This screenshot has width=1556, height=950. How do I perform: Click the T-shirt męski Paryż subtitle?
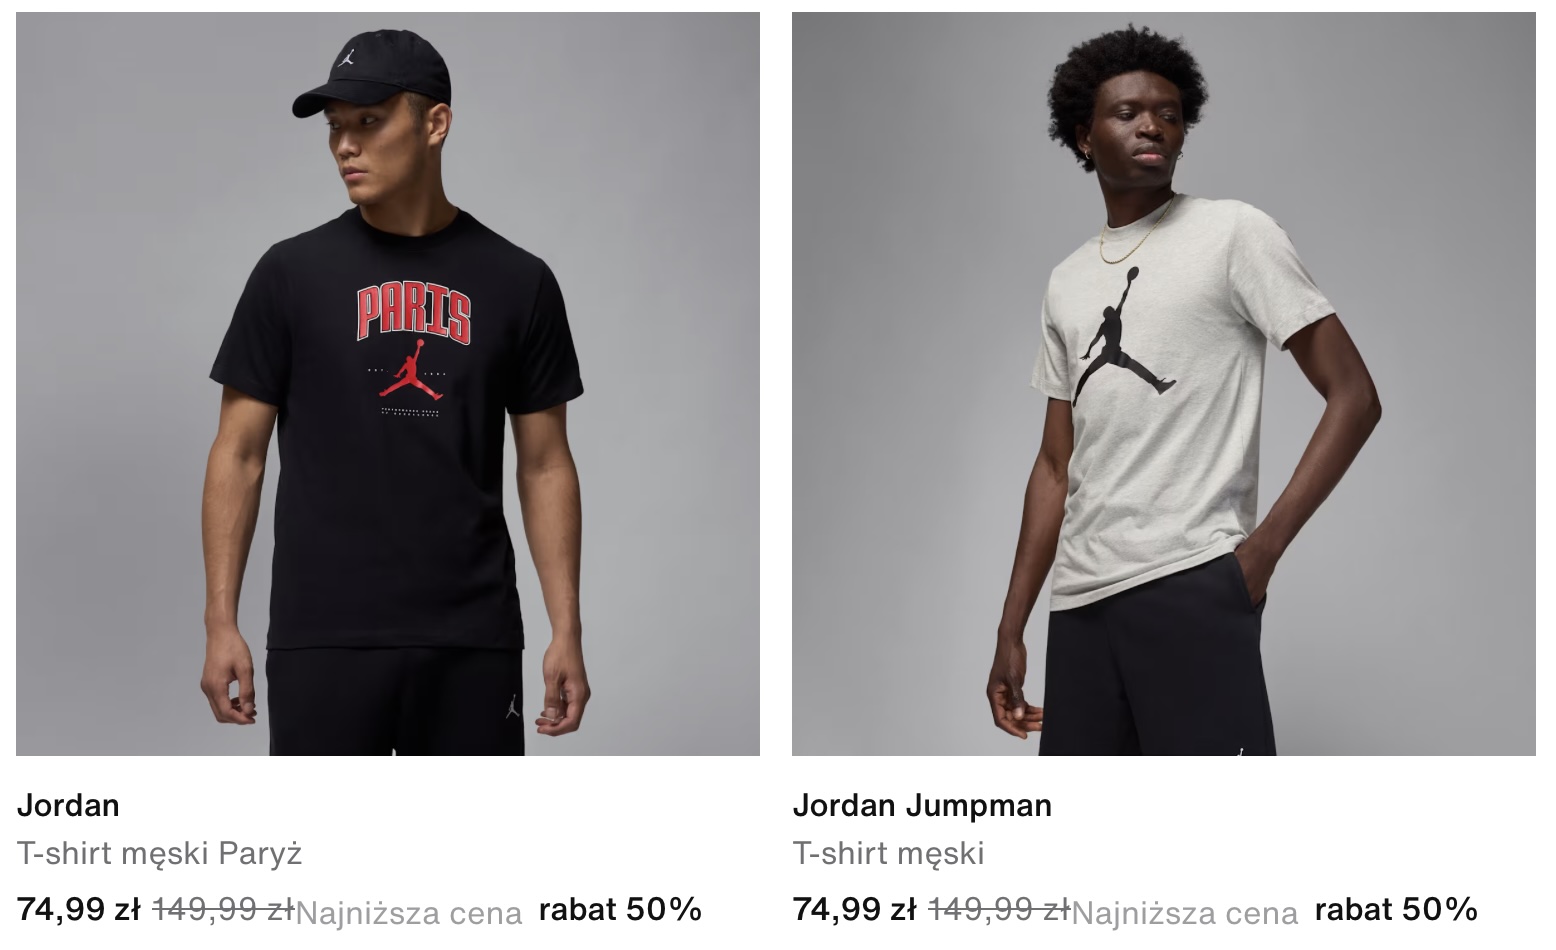160,853
